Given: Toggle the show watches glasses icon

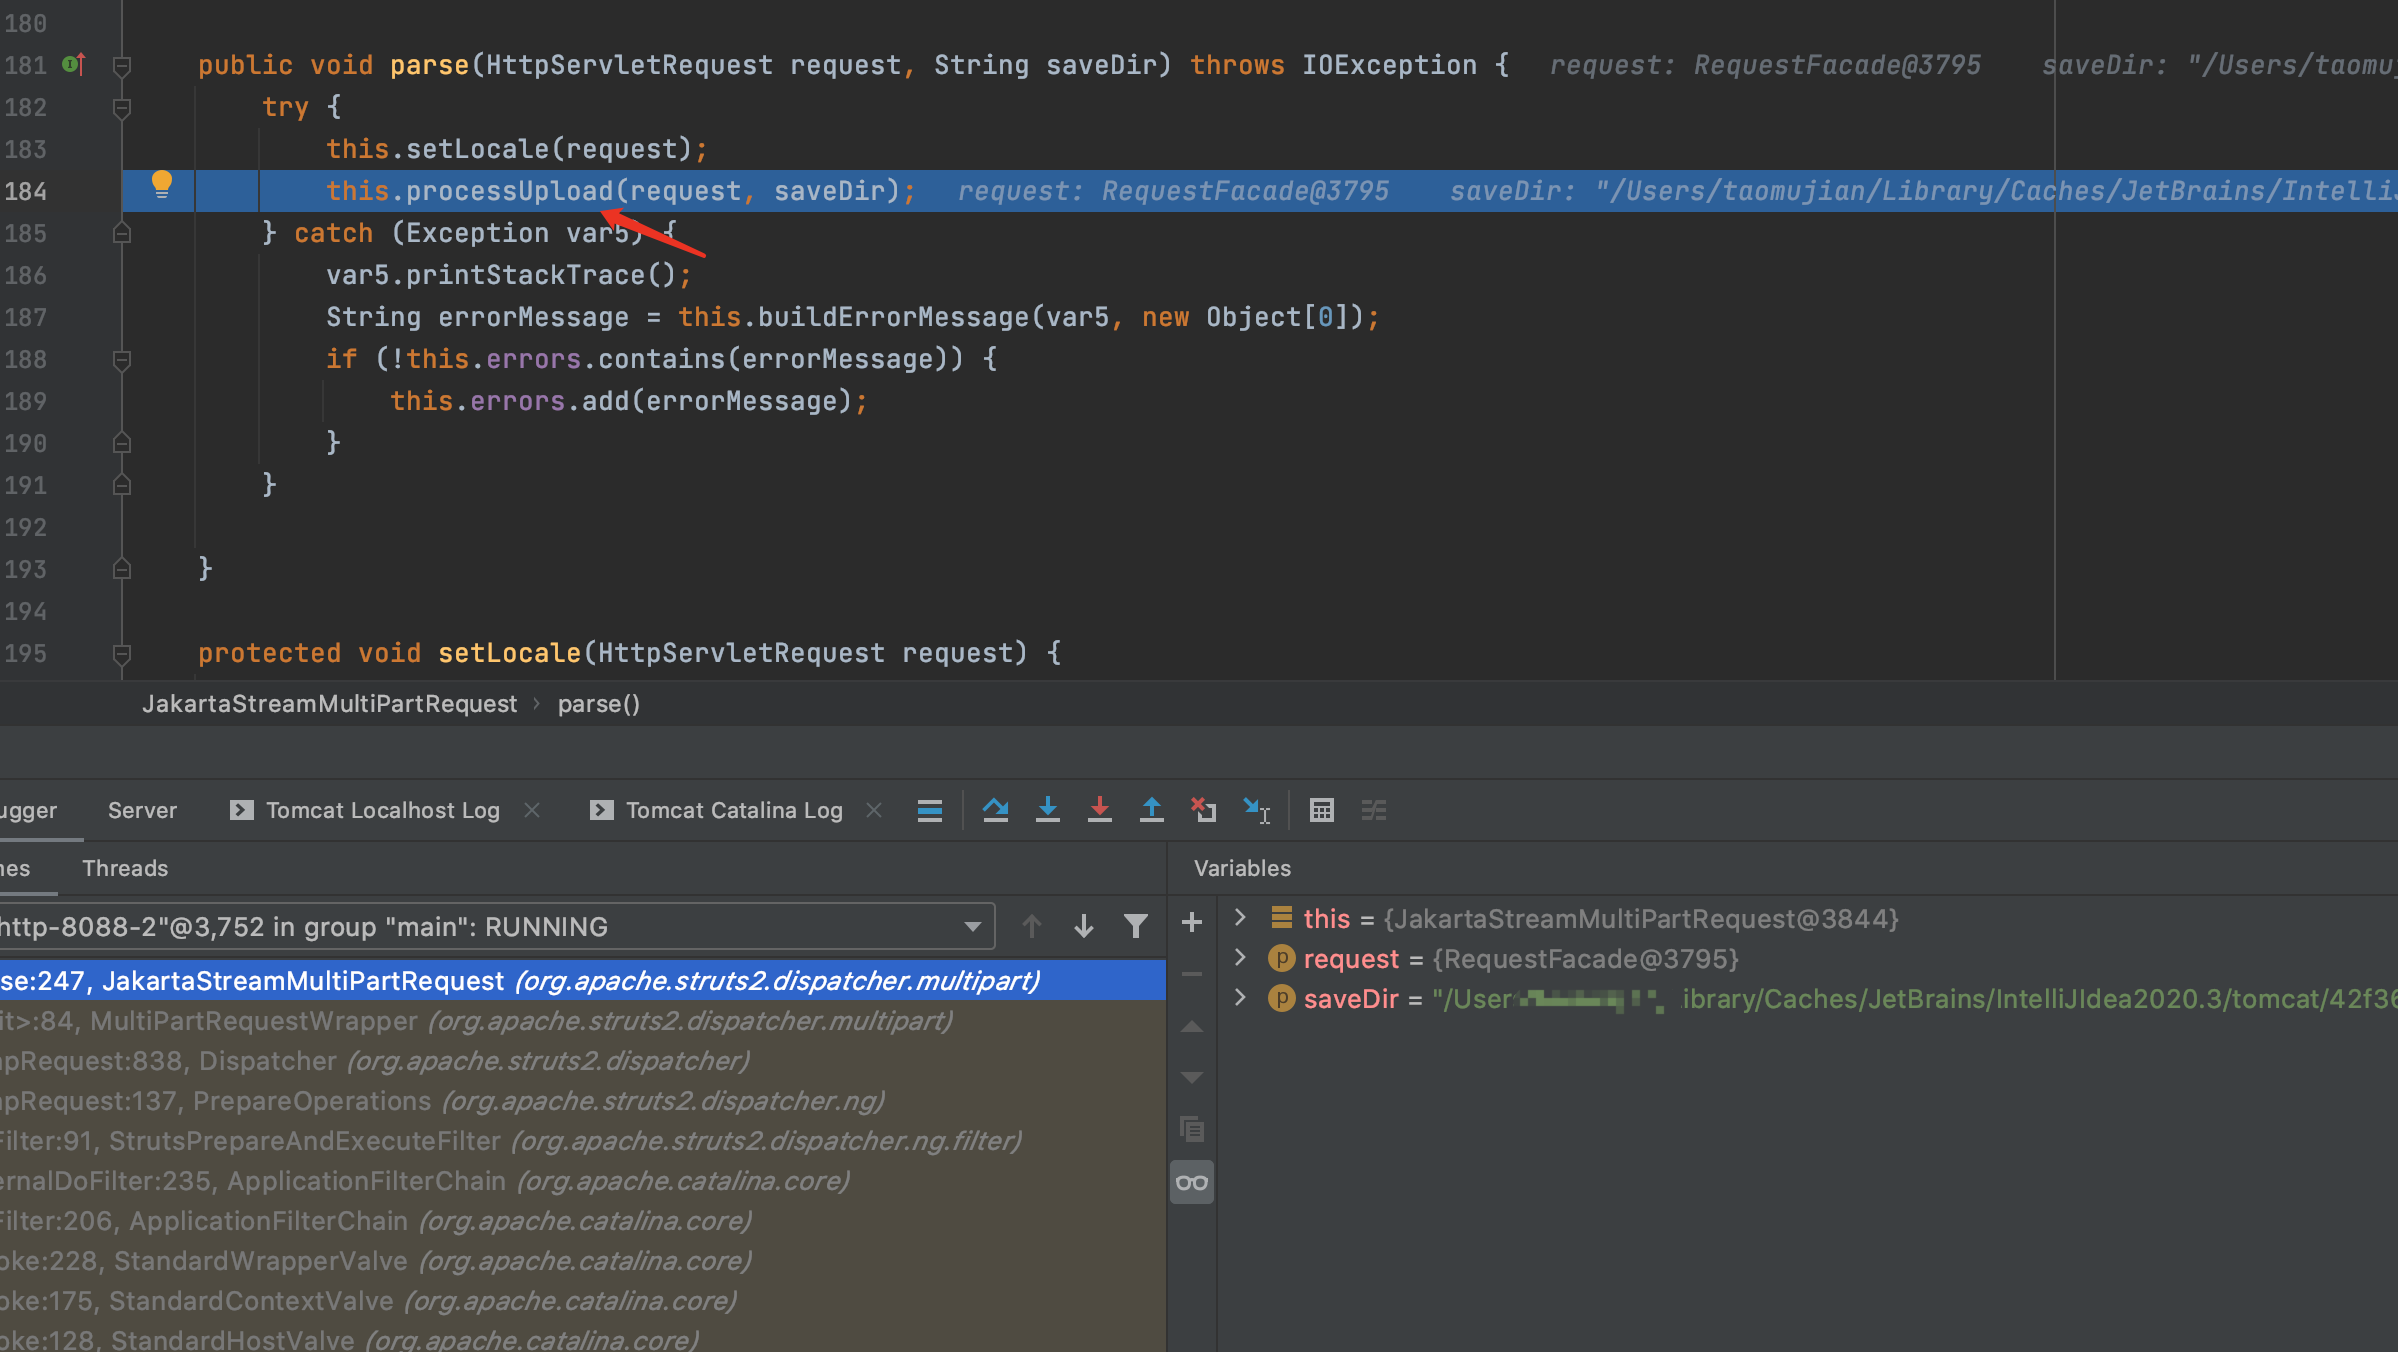Looking at the screenshot, I should click(x=1192, y=1183).
